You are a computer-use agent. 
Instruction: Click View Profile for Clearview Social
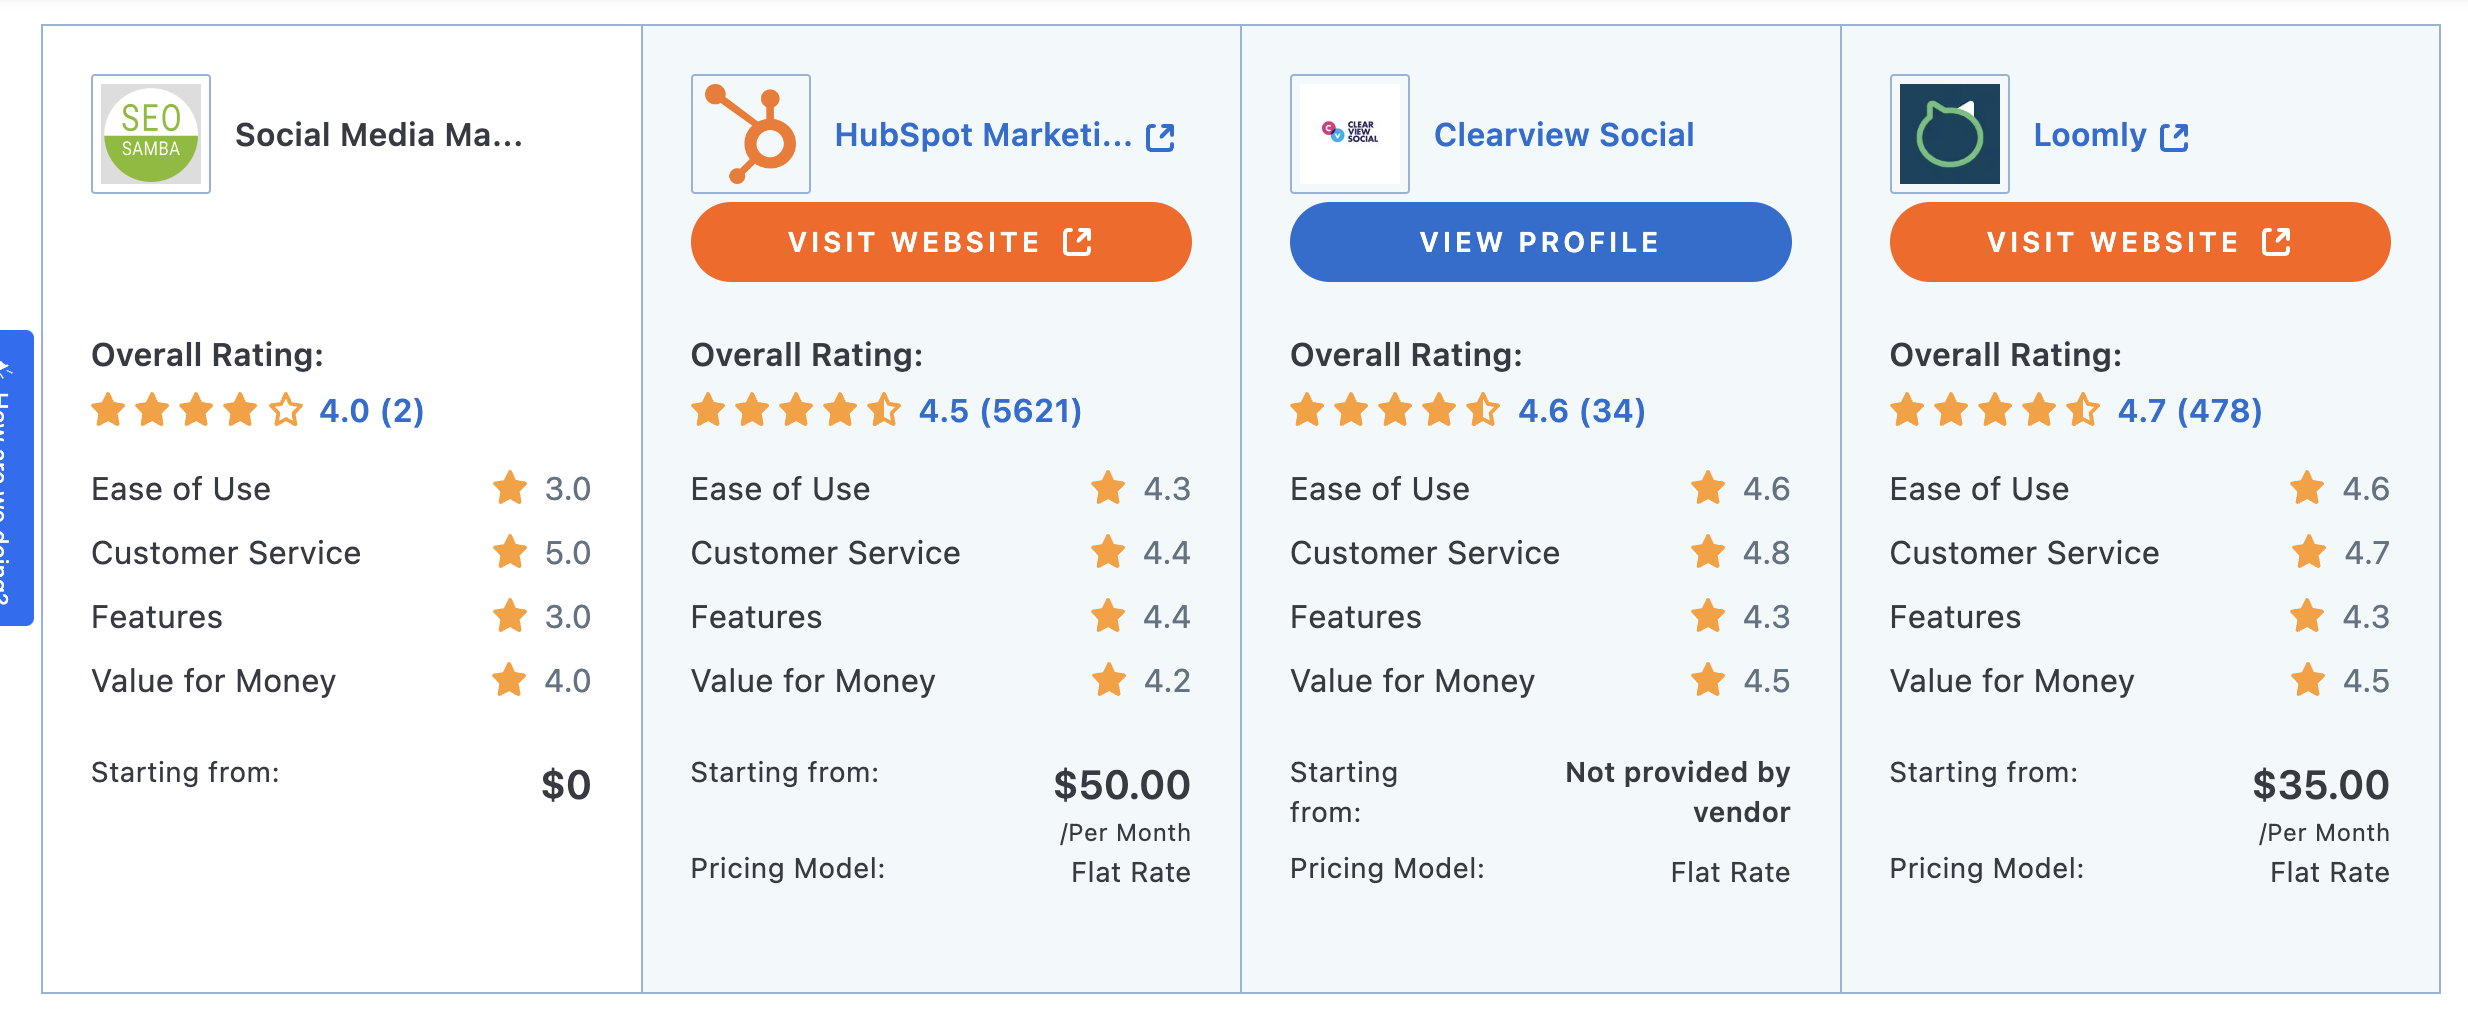click(1540, 241)
